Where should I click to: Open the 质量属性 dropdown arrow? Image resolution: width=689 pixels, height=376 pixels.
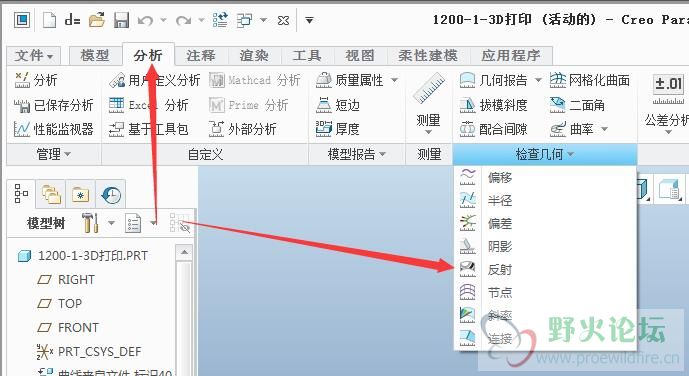coord(395,80)
